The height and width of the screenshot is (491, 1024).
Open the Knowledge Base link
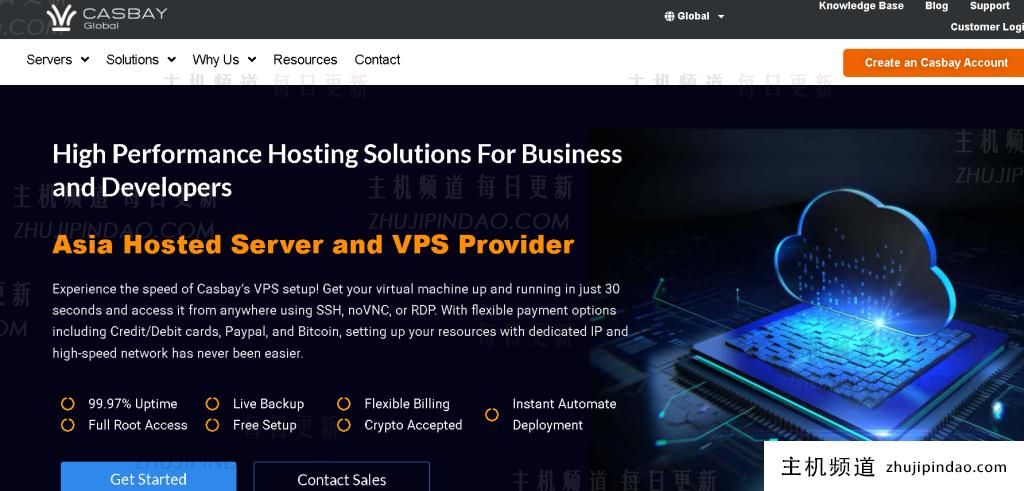click(x=861, y=6)
